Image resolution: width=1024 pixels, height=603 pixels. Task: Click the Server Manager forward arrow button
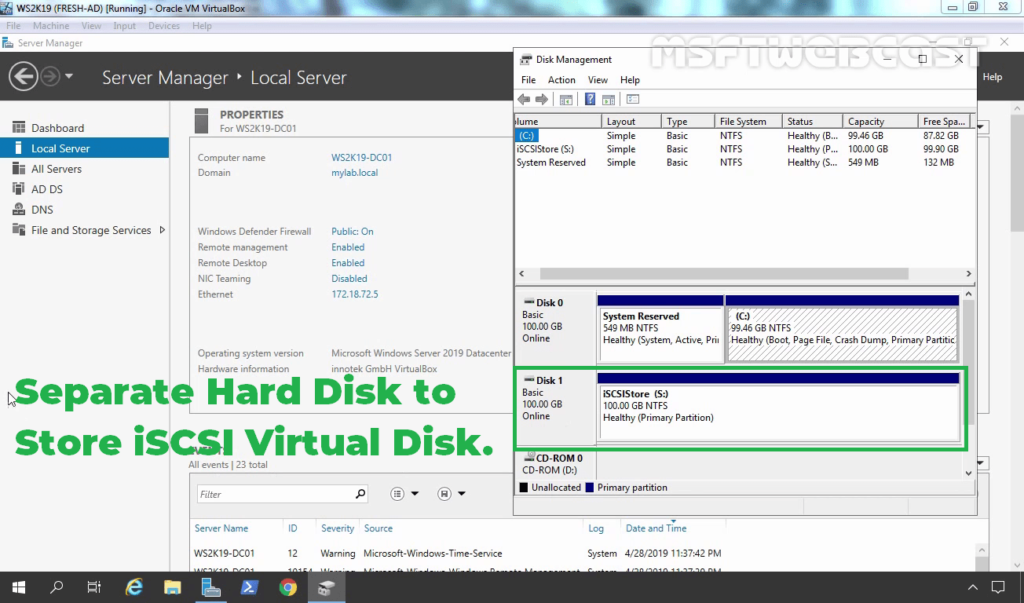[x=50, y=76]
